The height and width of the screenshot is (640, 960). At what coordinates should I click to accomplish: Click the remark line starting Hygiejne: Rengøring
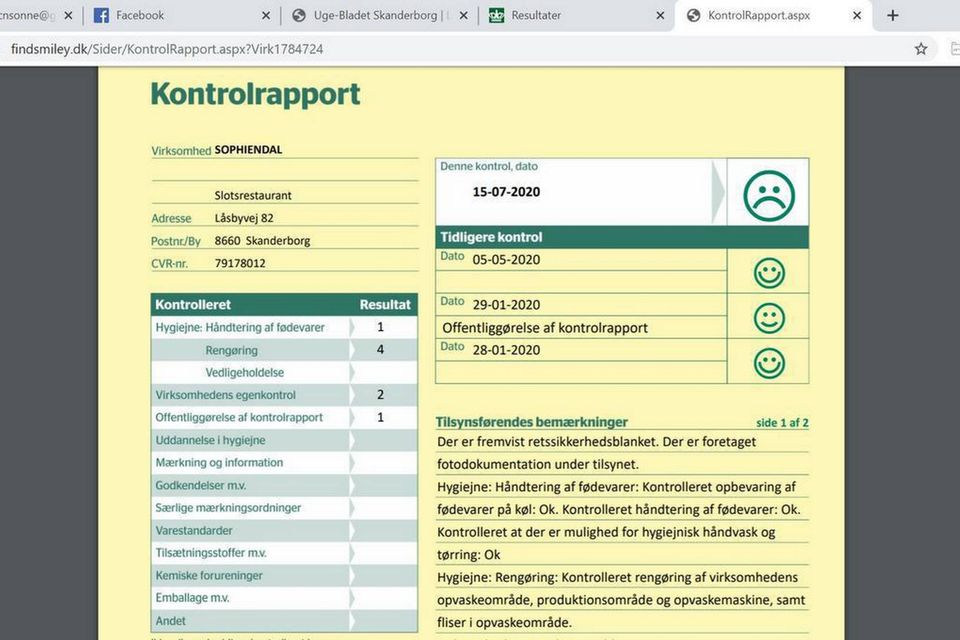617,578
